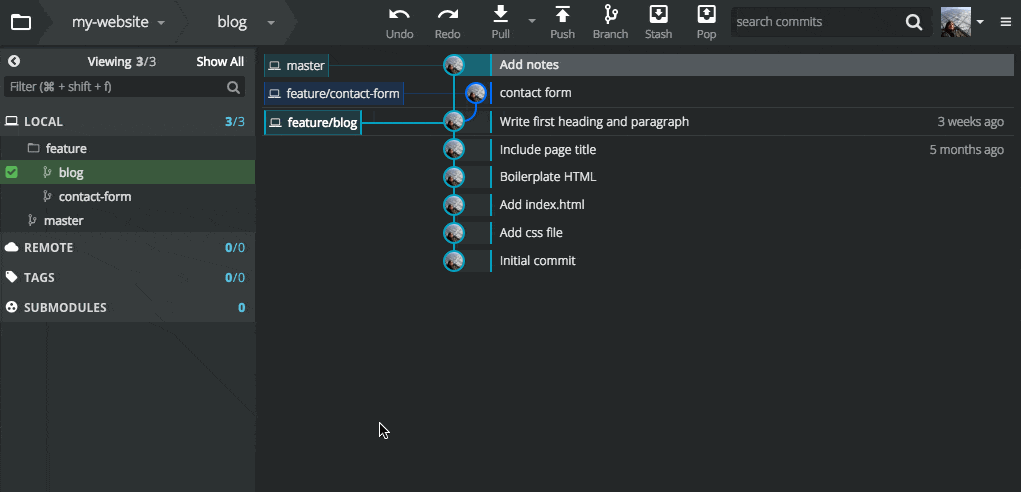Click the 3 weeks ago timestamp
Image resolution: width=1021 pixels, height=492 pixels.
click(970, 122)
